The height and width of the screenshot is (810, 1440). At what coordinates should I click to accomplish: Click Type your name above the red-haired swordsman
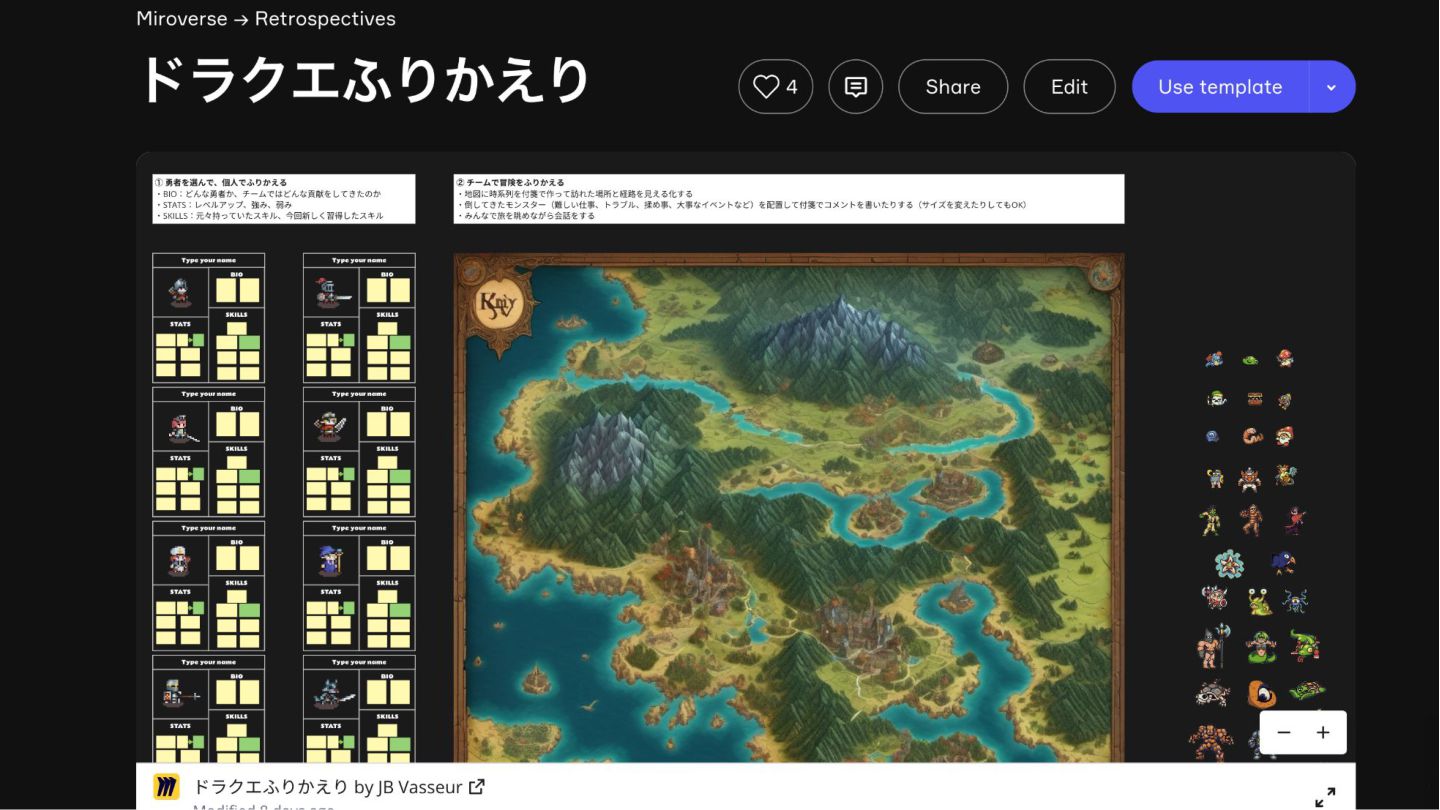pos(209,394)
